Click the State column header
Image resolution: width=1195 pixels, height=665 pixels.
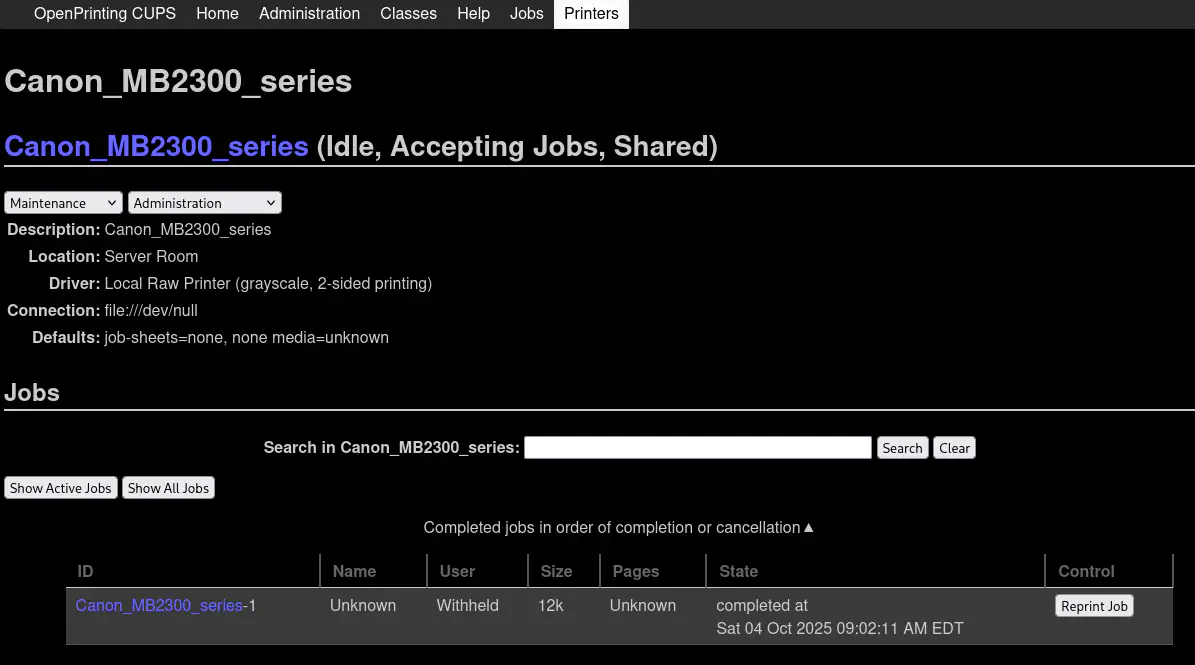point(738,572)
